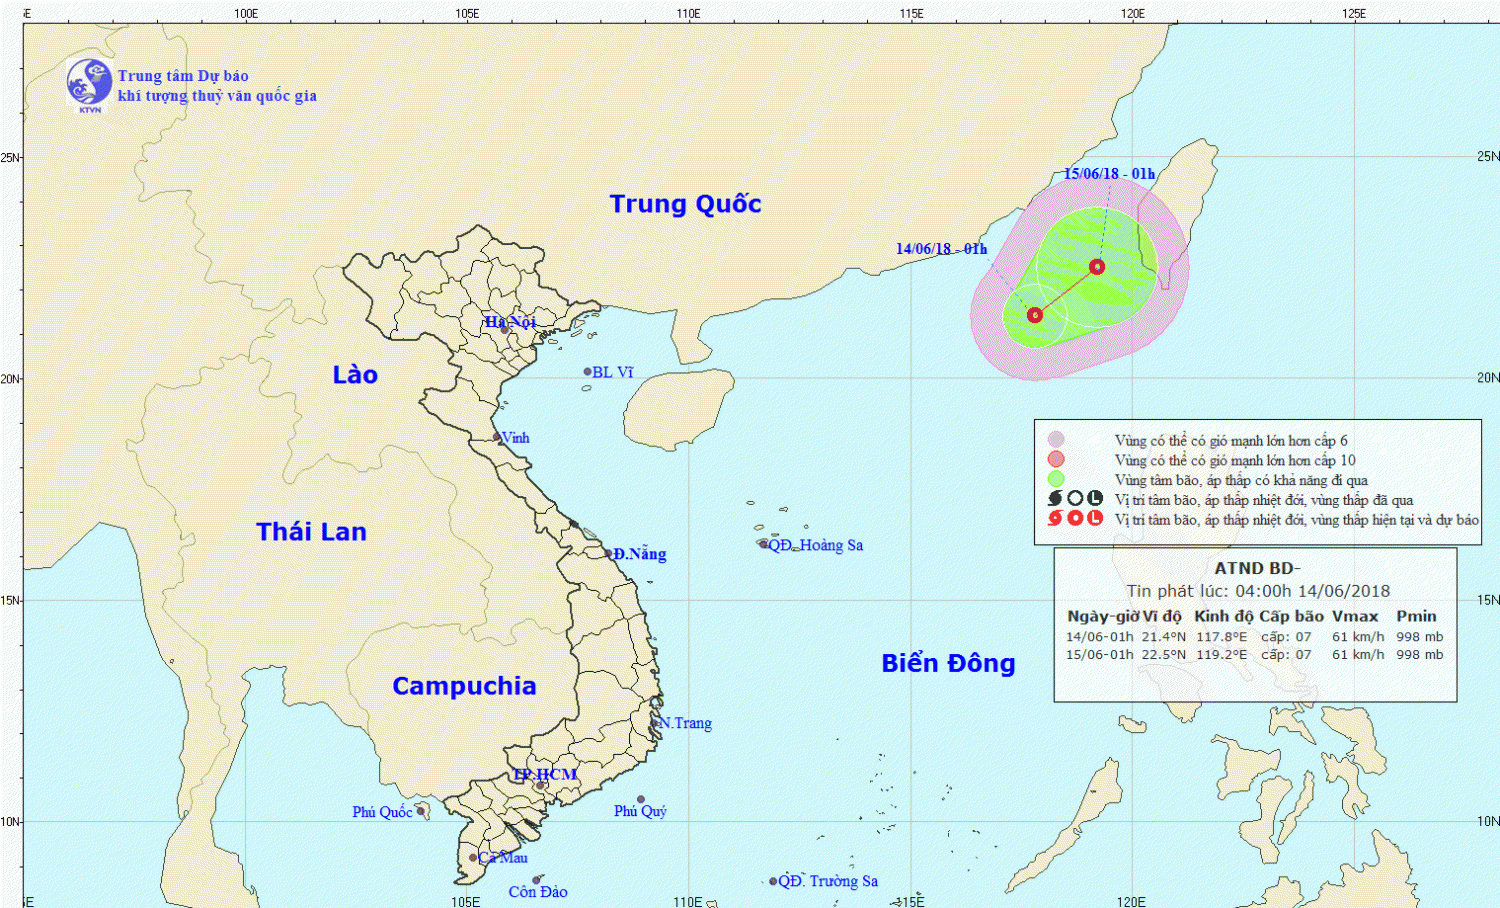Click the '22.5°N' latitude cell
This screenshot has height=908, width=1500.
tap(1164, 655)
